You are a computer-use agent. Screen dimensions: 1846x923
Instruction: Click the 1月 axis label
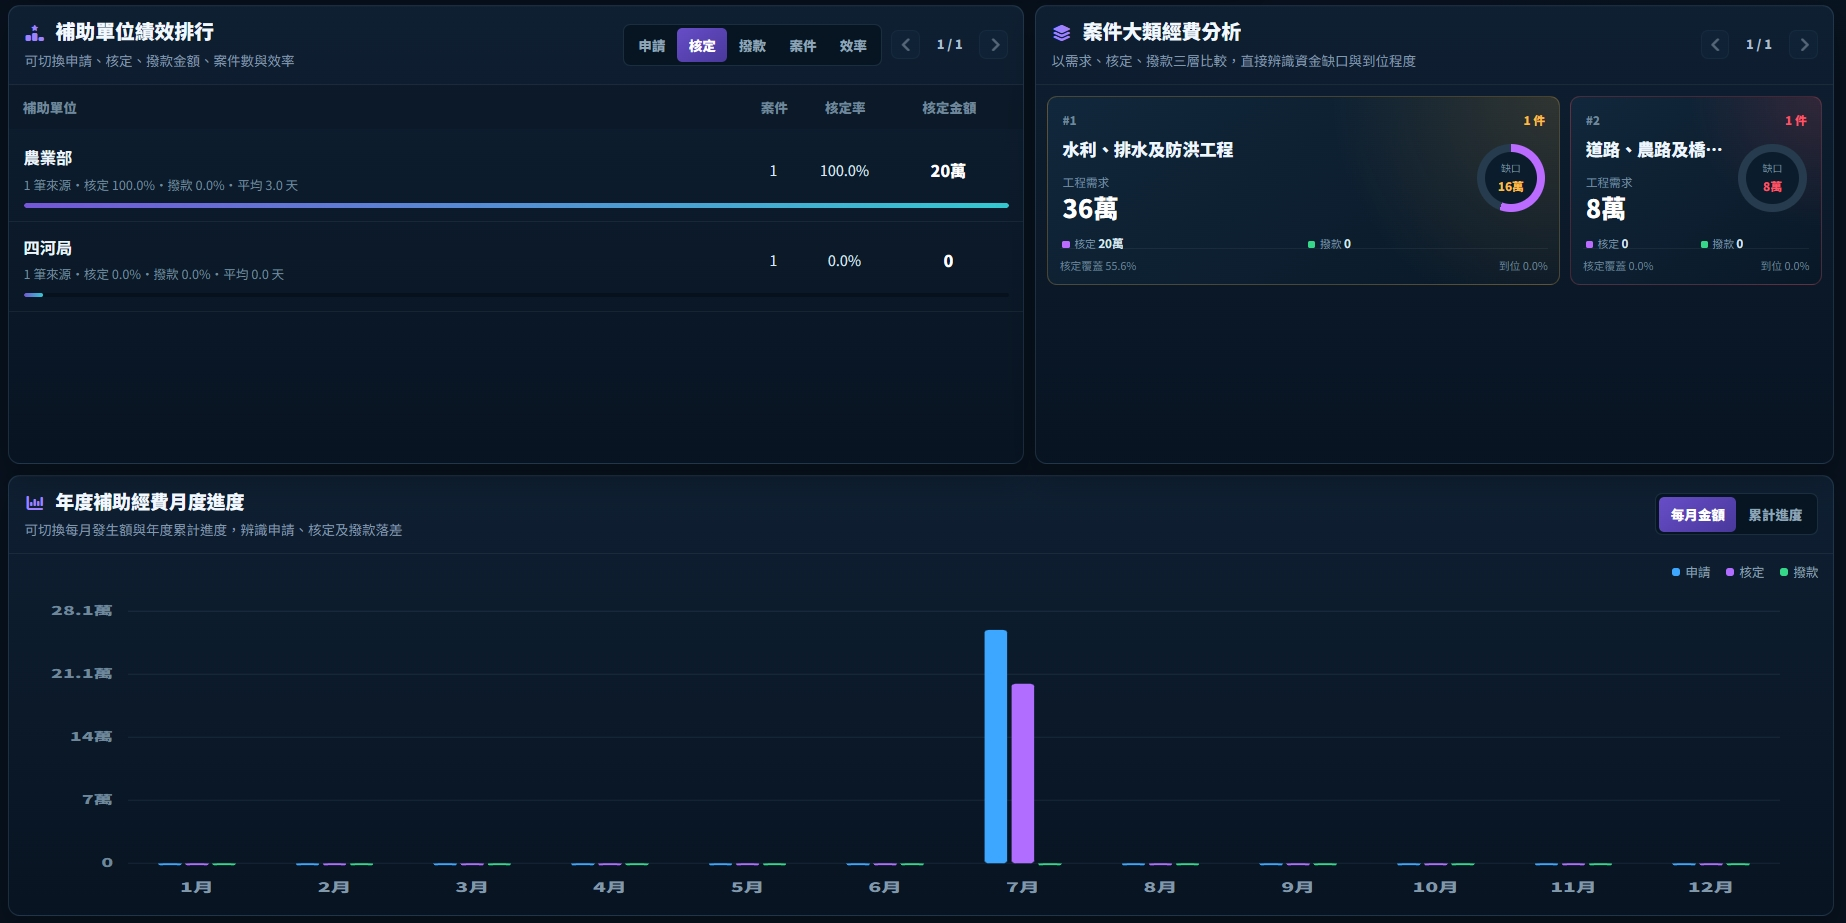pos(196,887)
